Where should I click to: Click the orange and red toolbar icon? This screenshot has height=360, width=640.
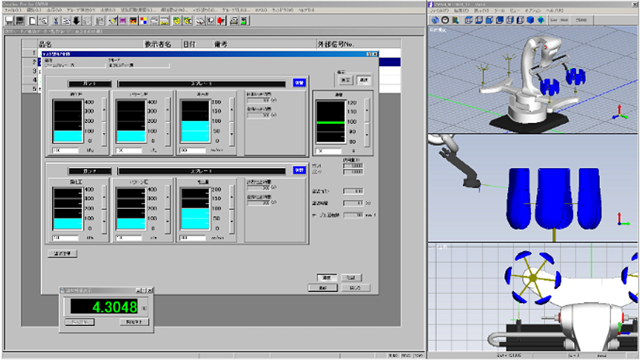(133, 20)
